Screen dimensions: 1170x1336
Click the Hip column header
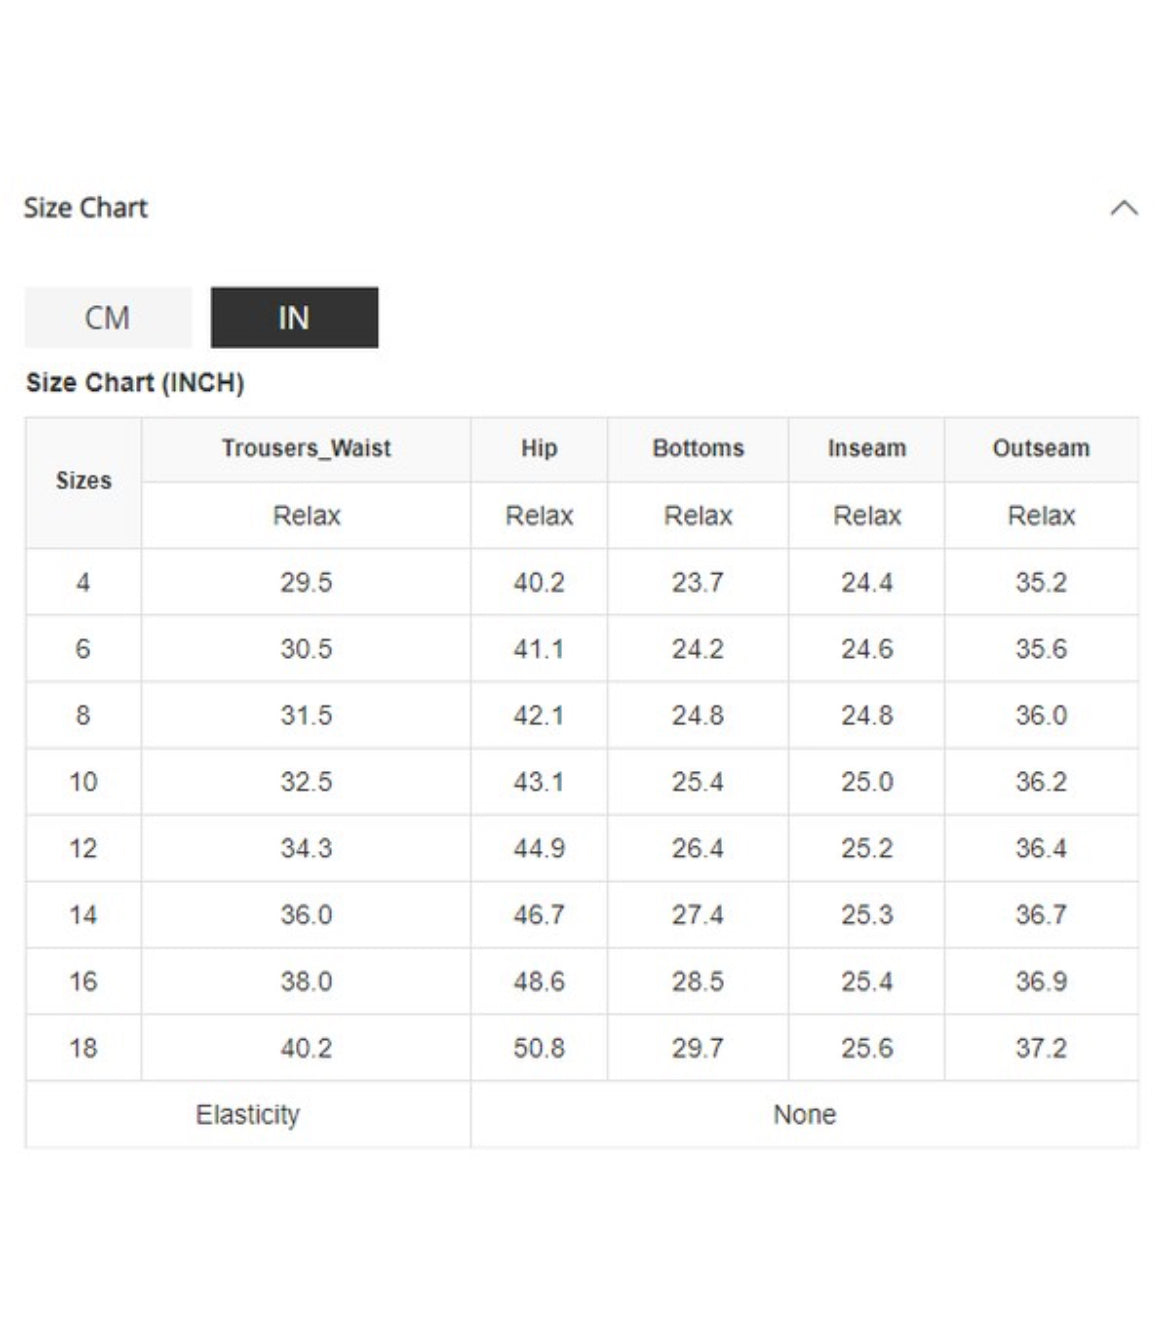[x=539, y=448]
